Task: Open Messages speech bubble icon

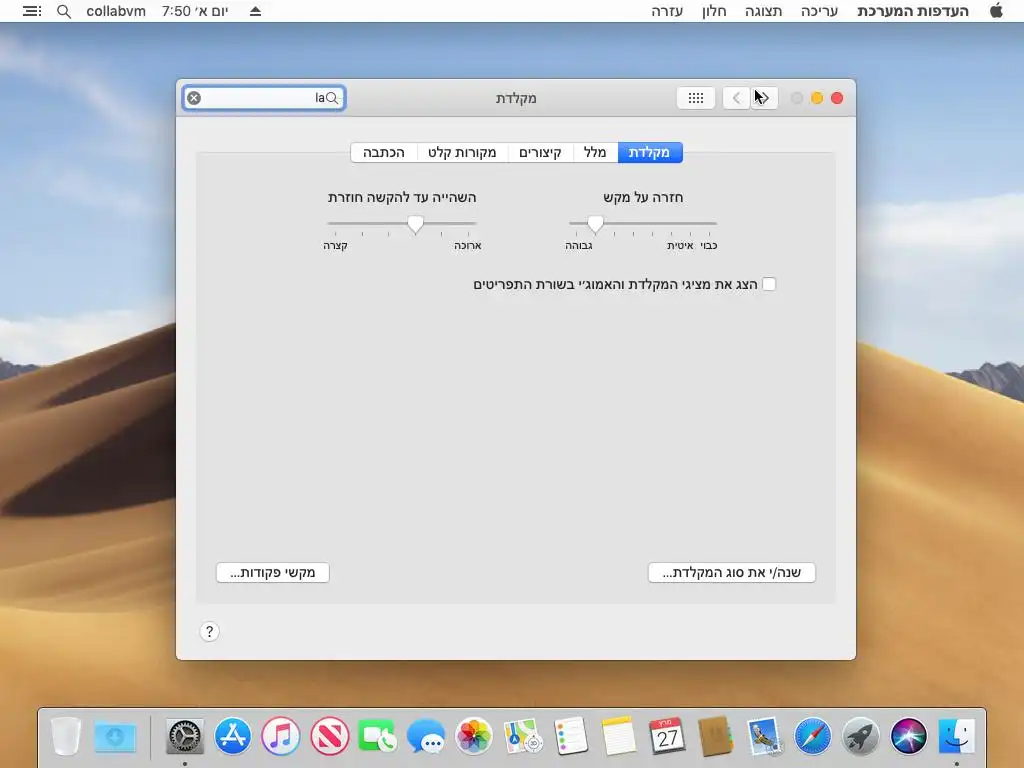Action: (x=426, y=736)
